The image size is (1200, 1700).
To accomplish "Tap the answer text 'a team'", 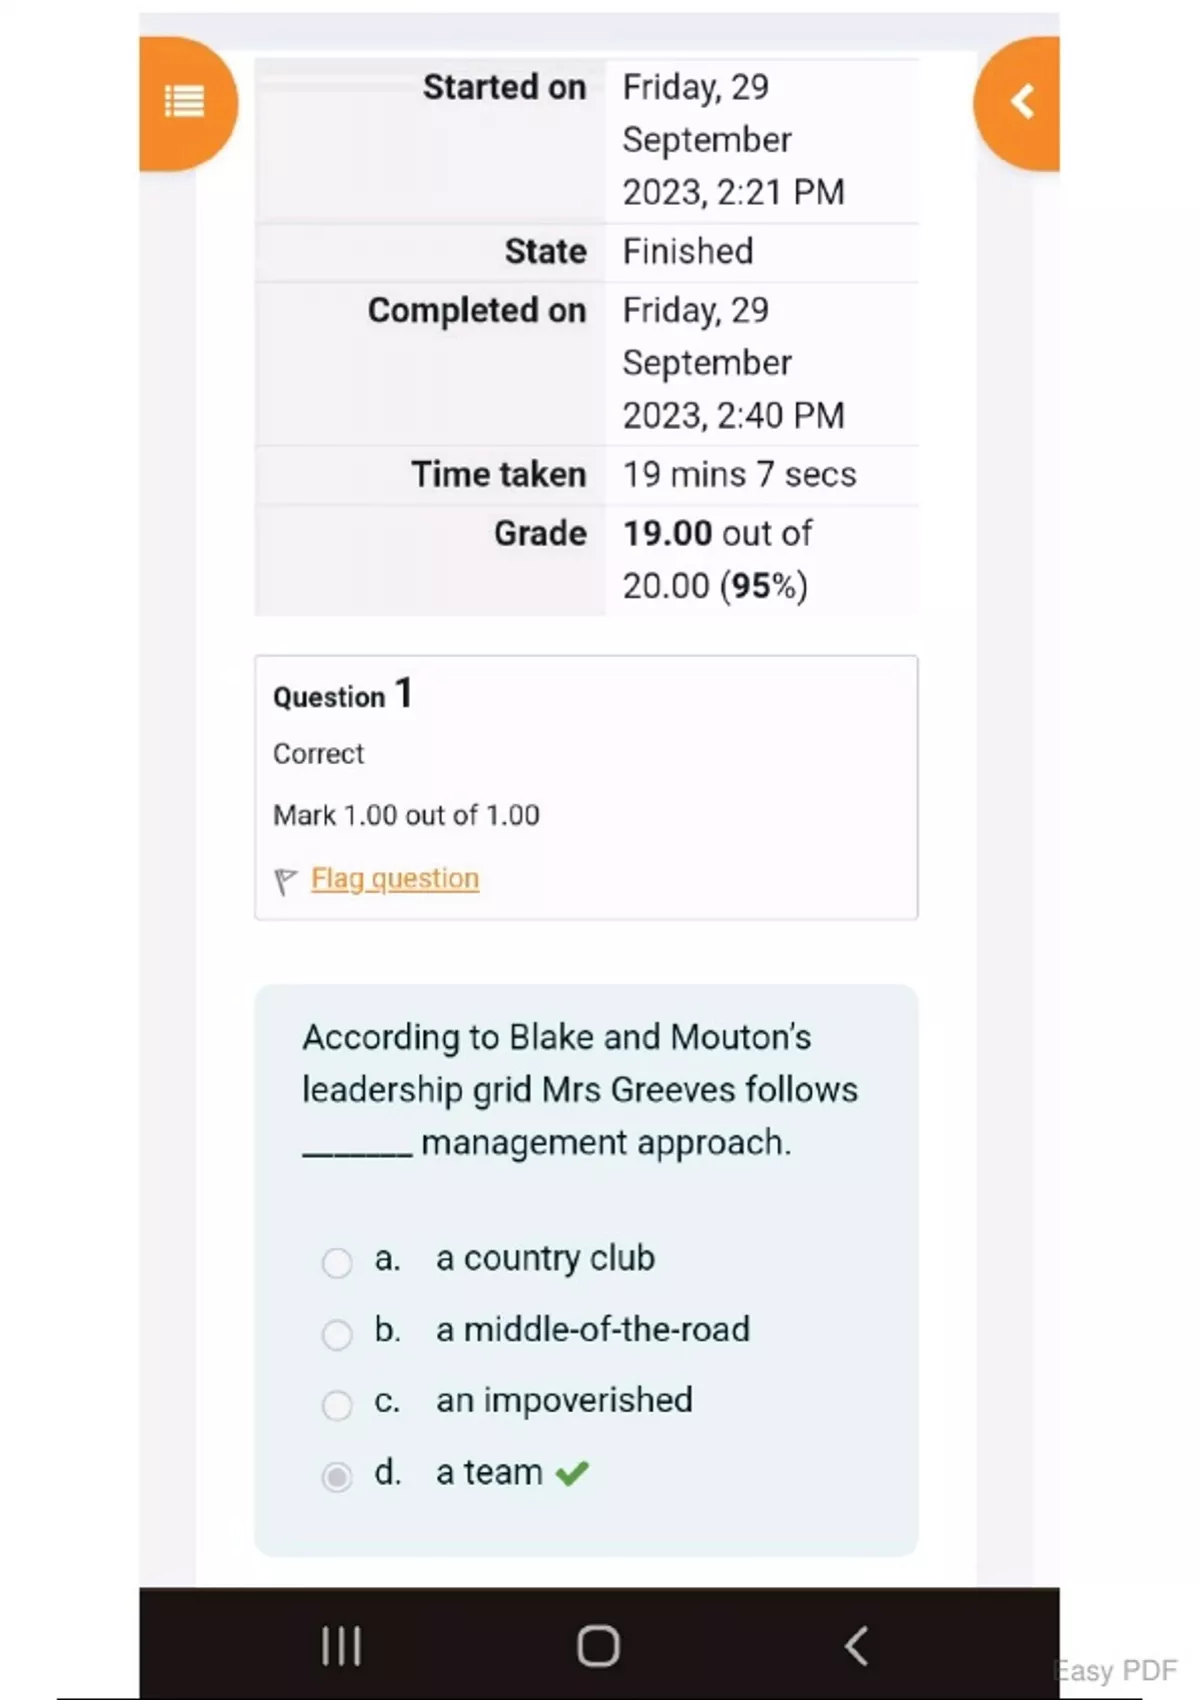I will (x=489, y=1473).
